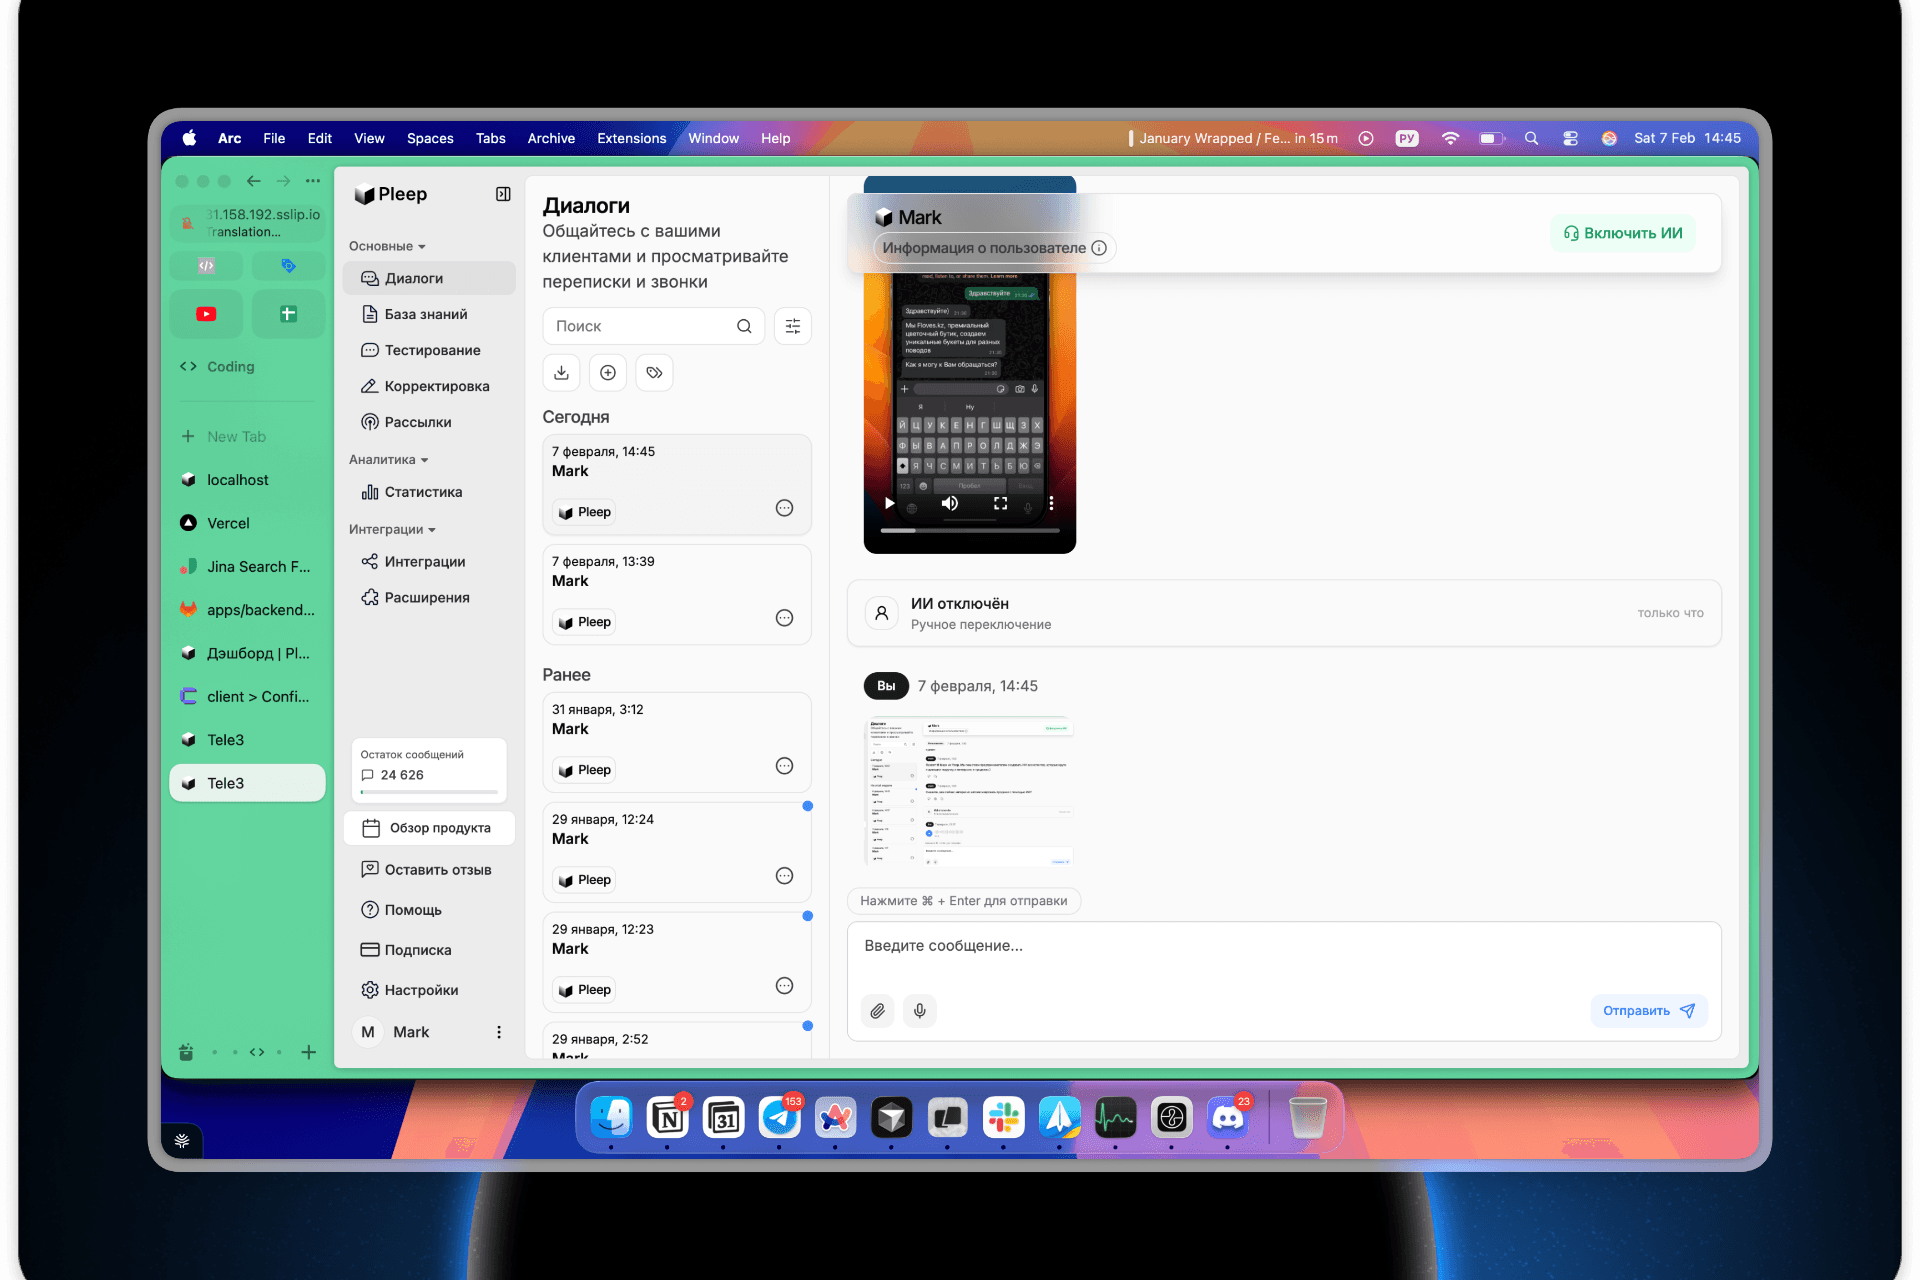Click the video progress bar
Screen dimensions: 1920x1280
point(969,530)
